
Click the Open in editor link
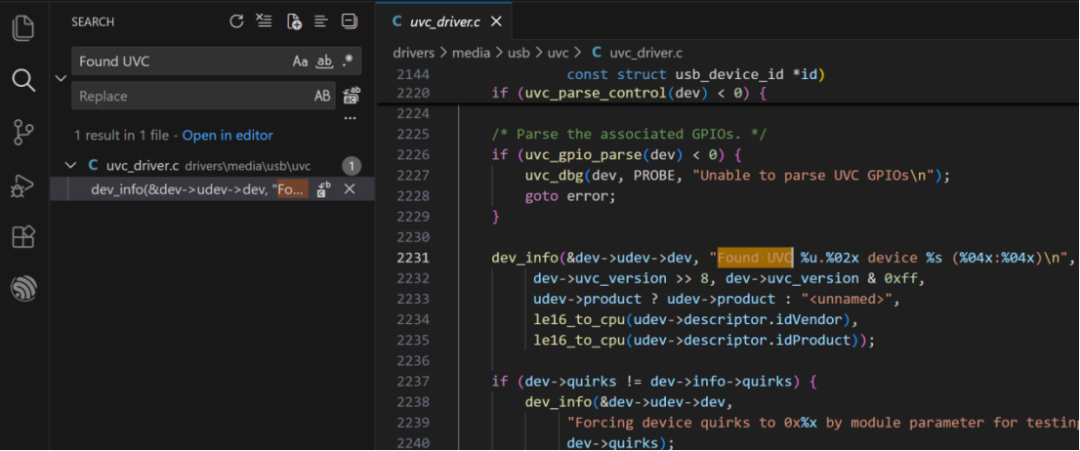227,136
